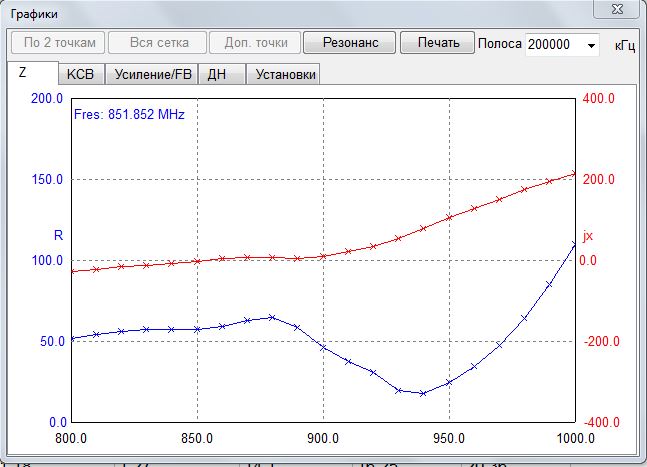Image resolution: width=647 pixels, height=467 pixels.
Task: Open the Полоса dropdown arrow
Action: pyautogui.click(x=591, y=45)
